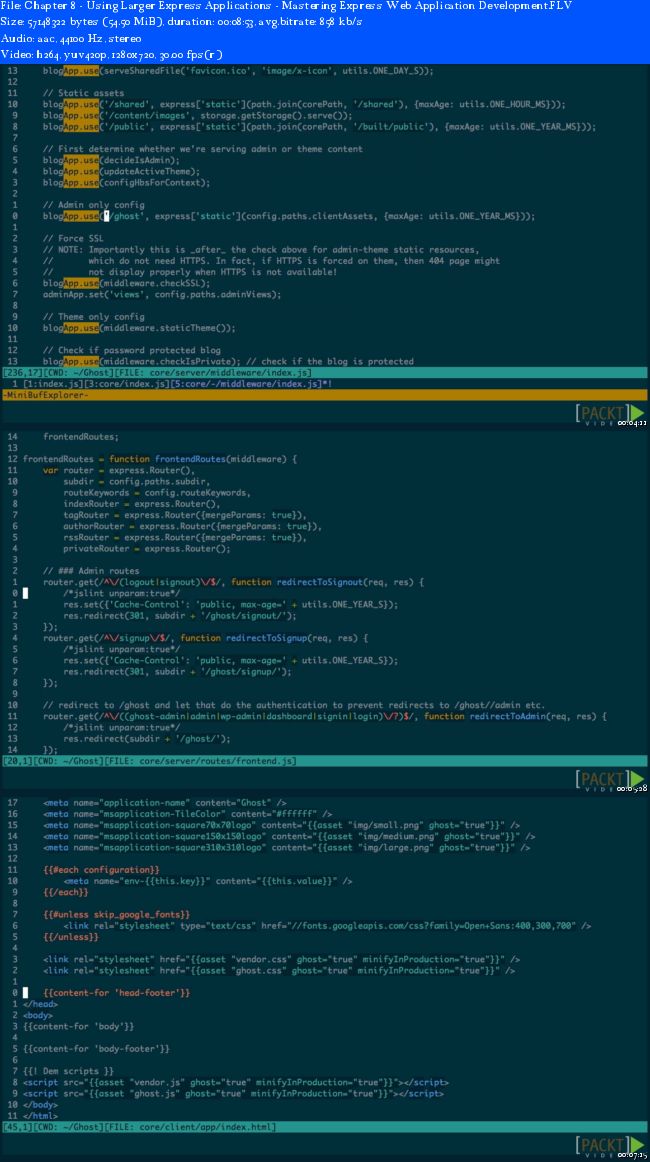650x1162 pixels.
Task: Click the {{#unless skip_google_fonts}} line
Action: (x=116, y=914)
